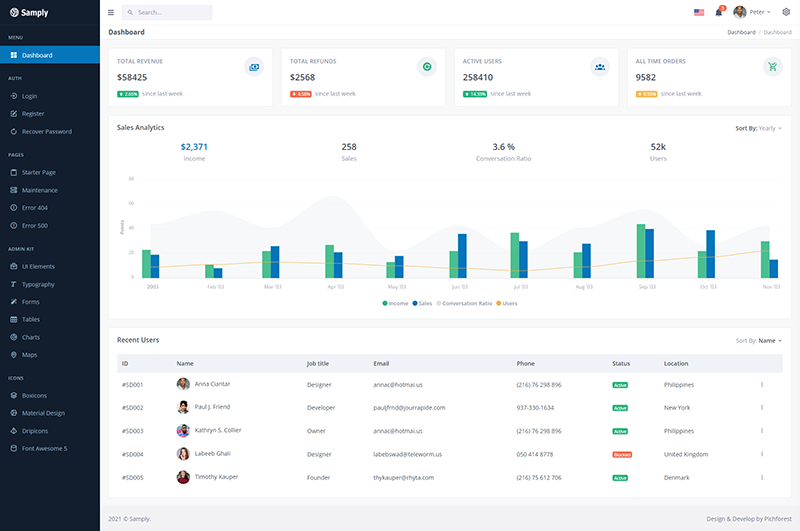Open row options for Anna Ciantar
This screenshot has height=531, width=800.
(762, 385)
